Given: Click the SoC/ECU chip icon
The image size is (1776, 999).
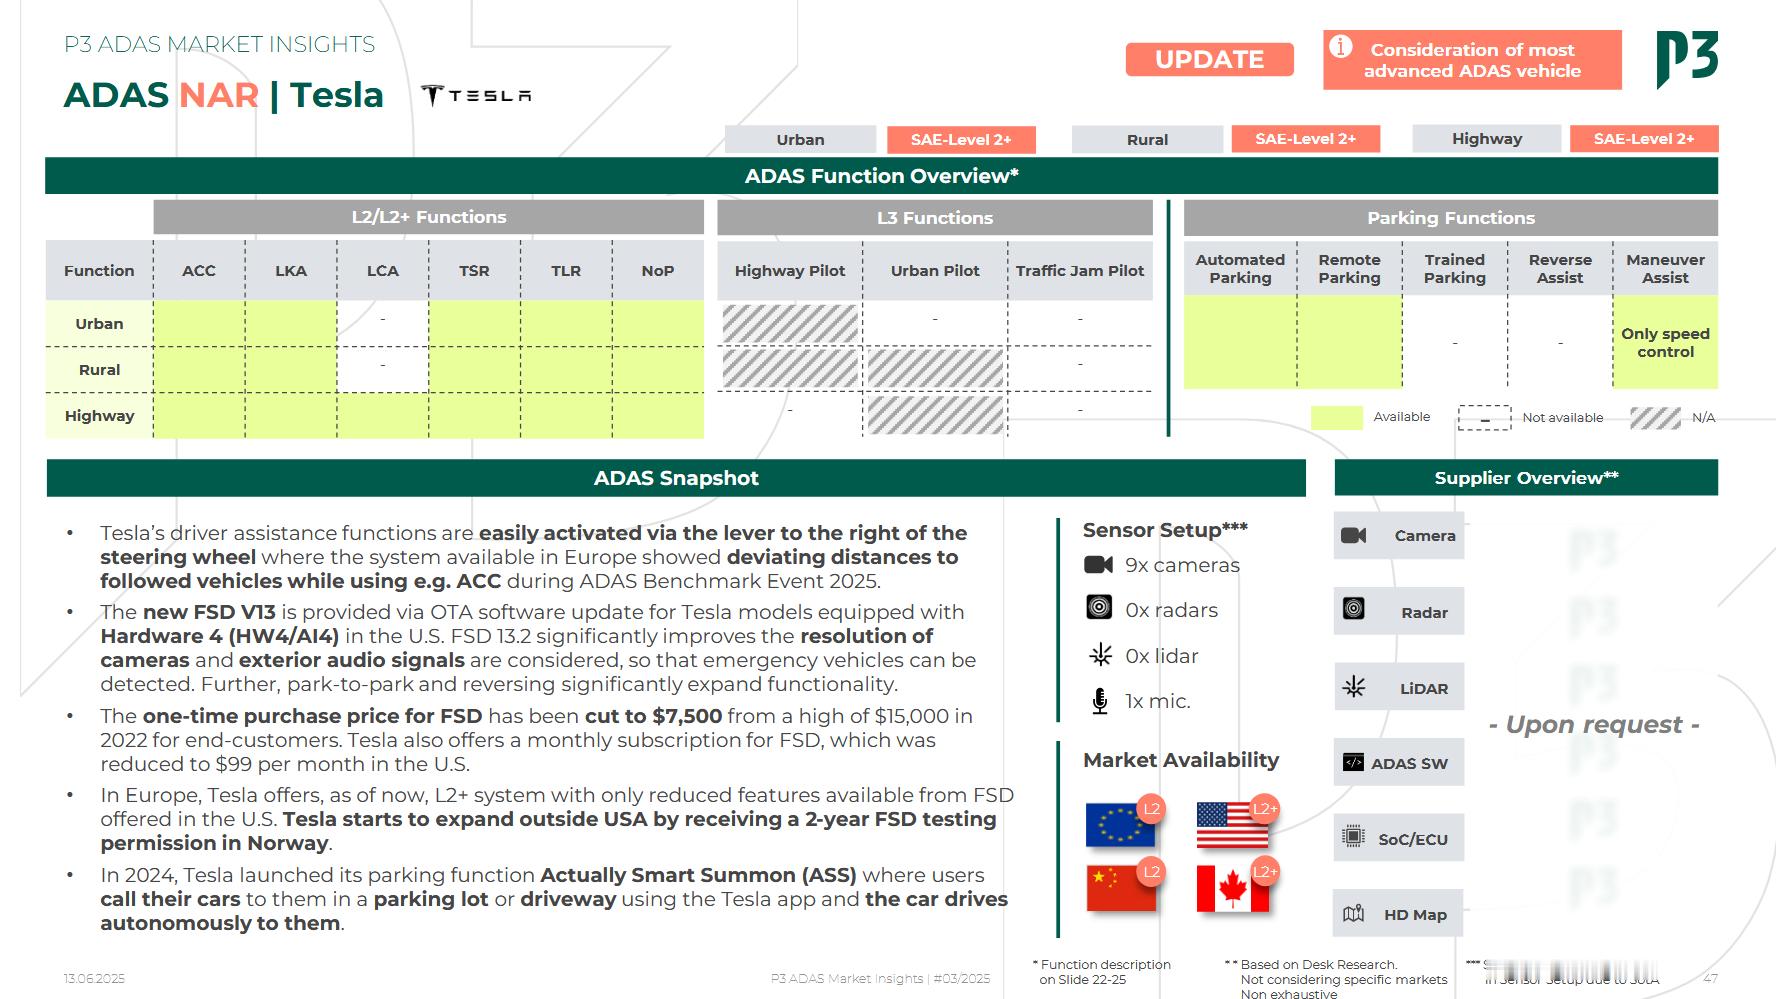Looking at the screenshot, I should 1353,836.
